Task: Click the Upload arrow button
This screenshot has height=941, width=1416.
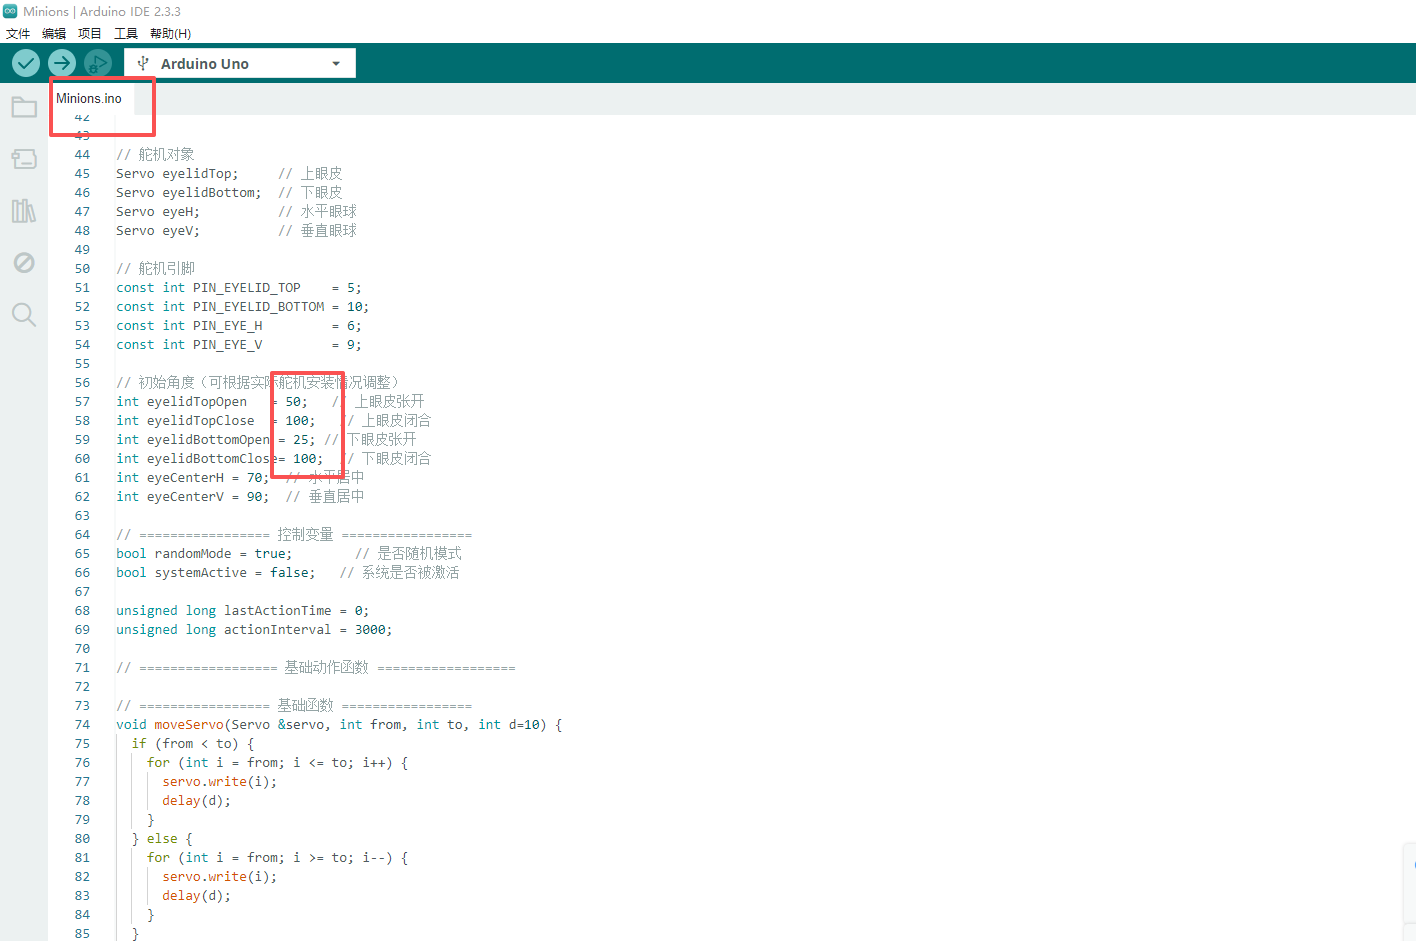Action: point(62,63)
